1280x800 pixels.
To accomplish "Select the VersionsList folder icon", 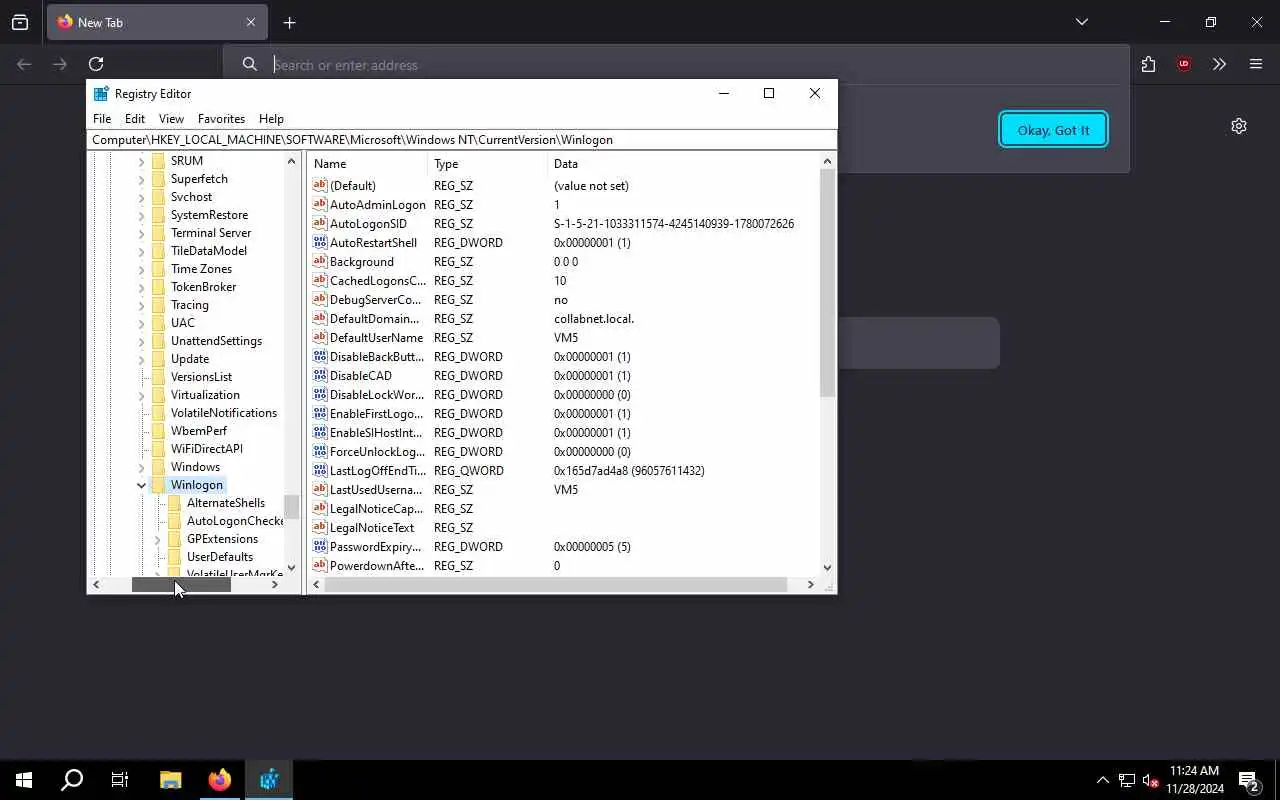I will tap(158, 377).
